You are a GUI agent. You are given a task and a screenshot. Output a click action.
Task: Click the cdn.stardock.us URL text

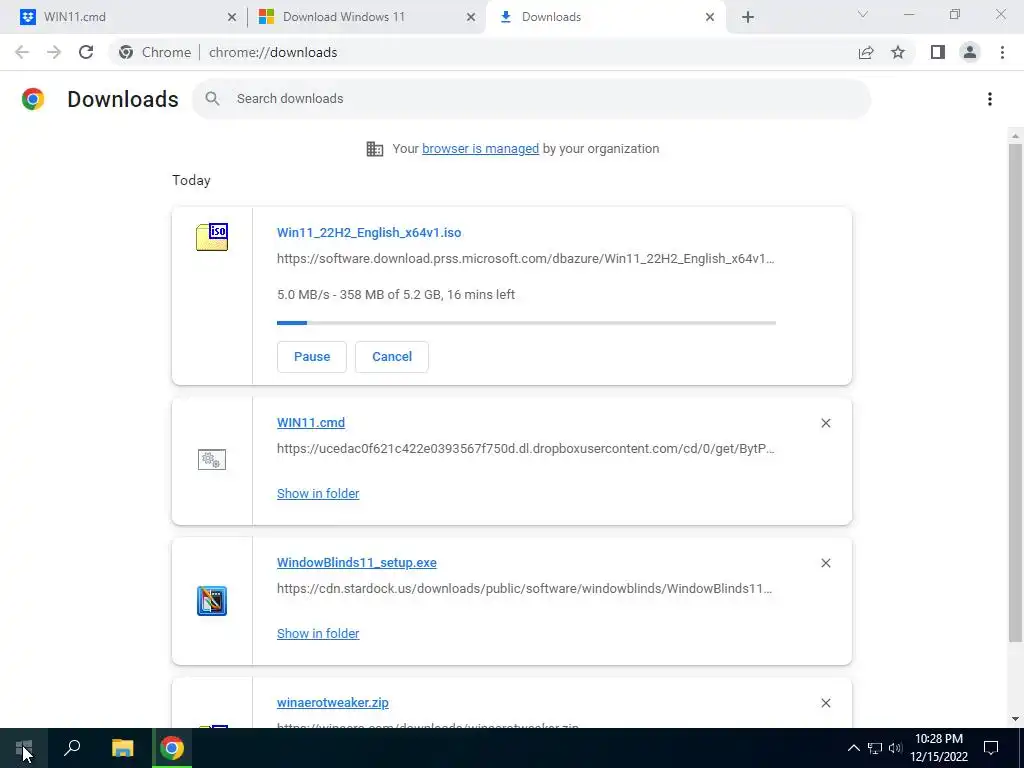(x=524, y=588)
